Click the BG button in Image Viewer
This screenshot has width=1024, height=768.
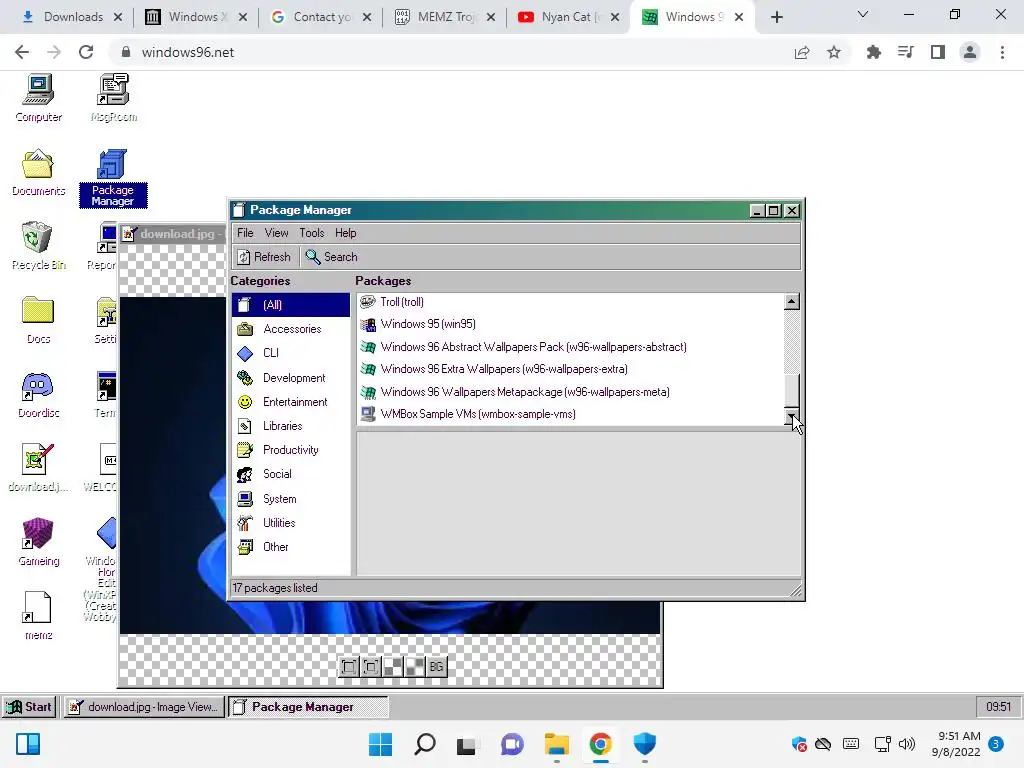pos(436,667)
